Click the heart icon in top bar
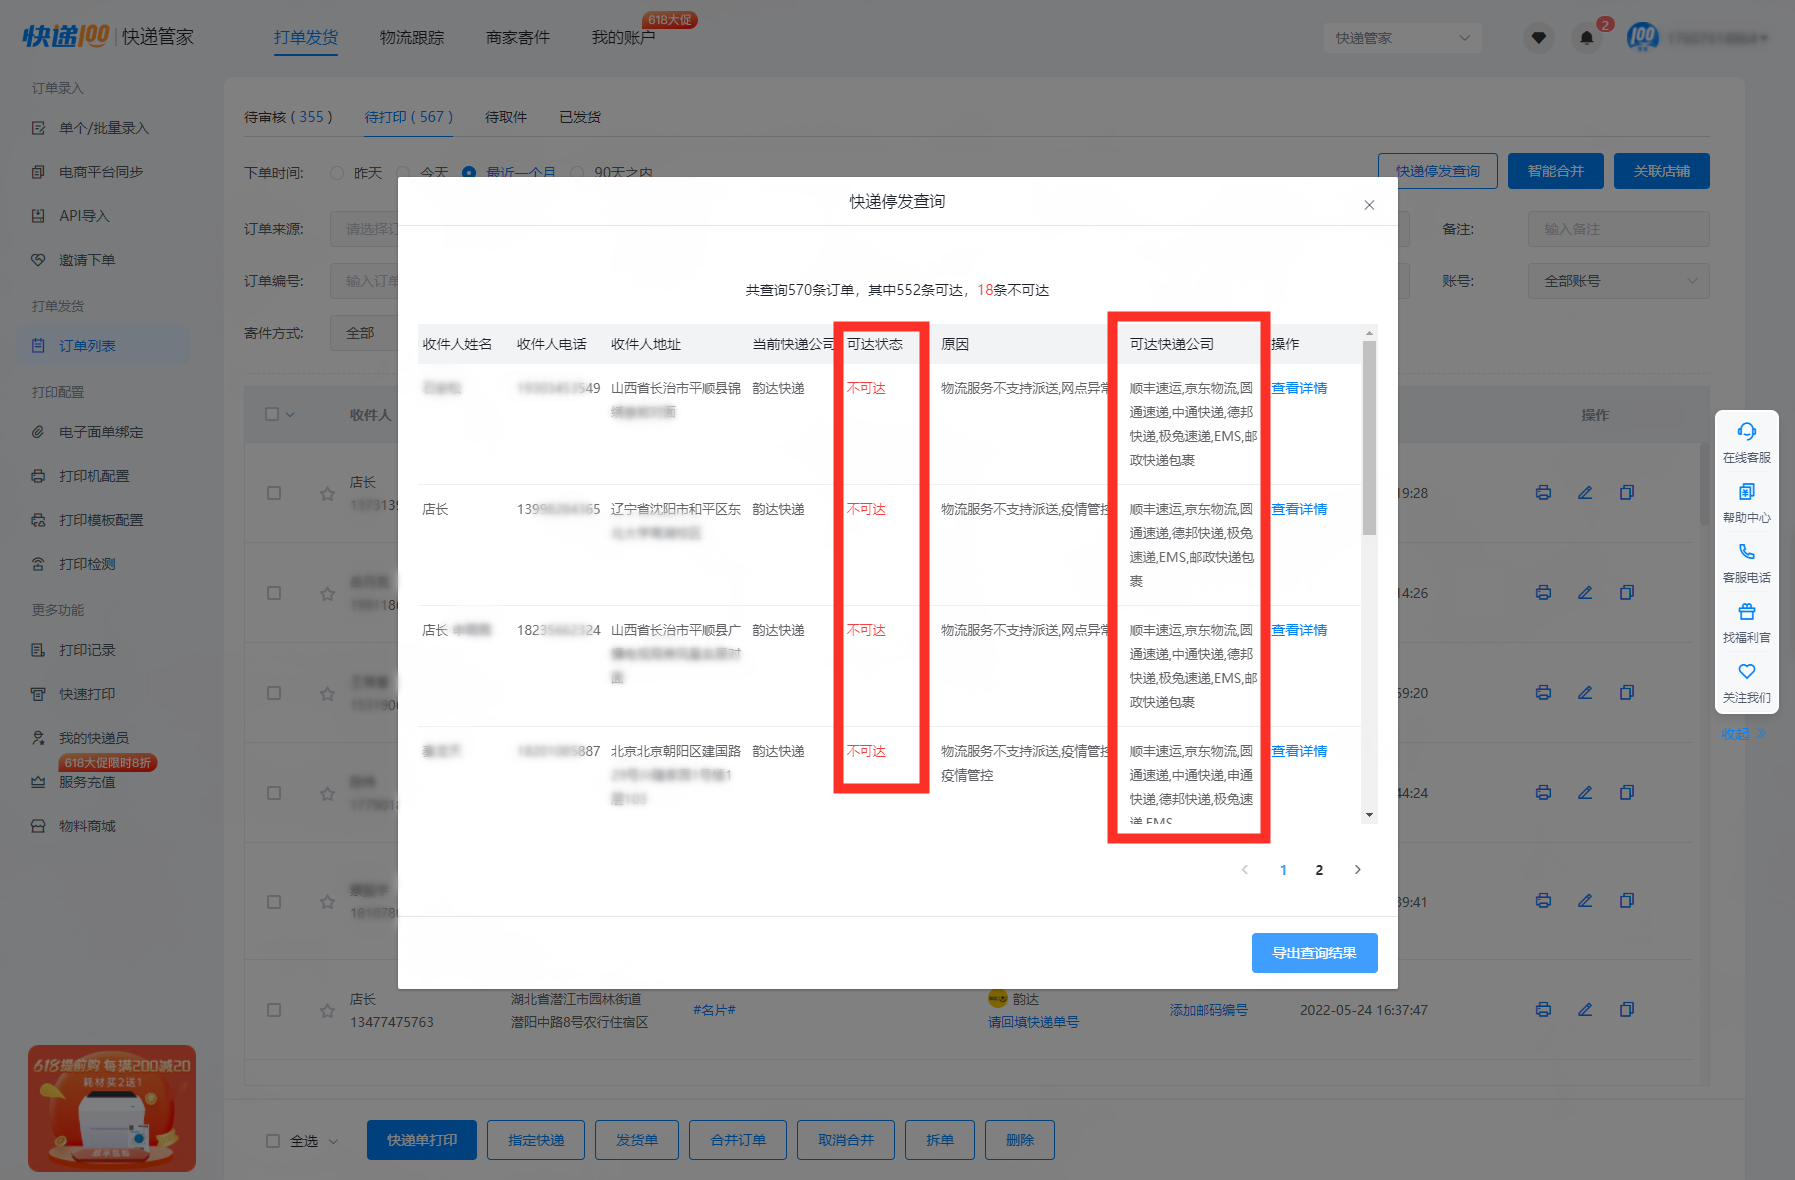The height and width of the screenshot is (1180, 1795). click(1539, 38)
